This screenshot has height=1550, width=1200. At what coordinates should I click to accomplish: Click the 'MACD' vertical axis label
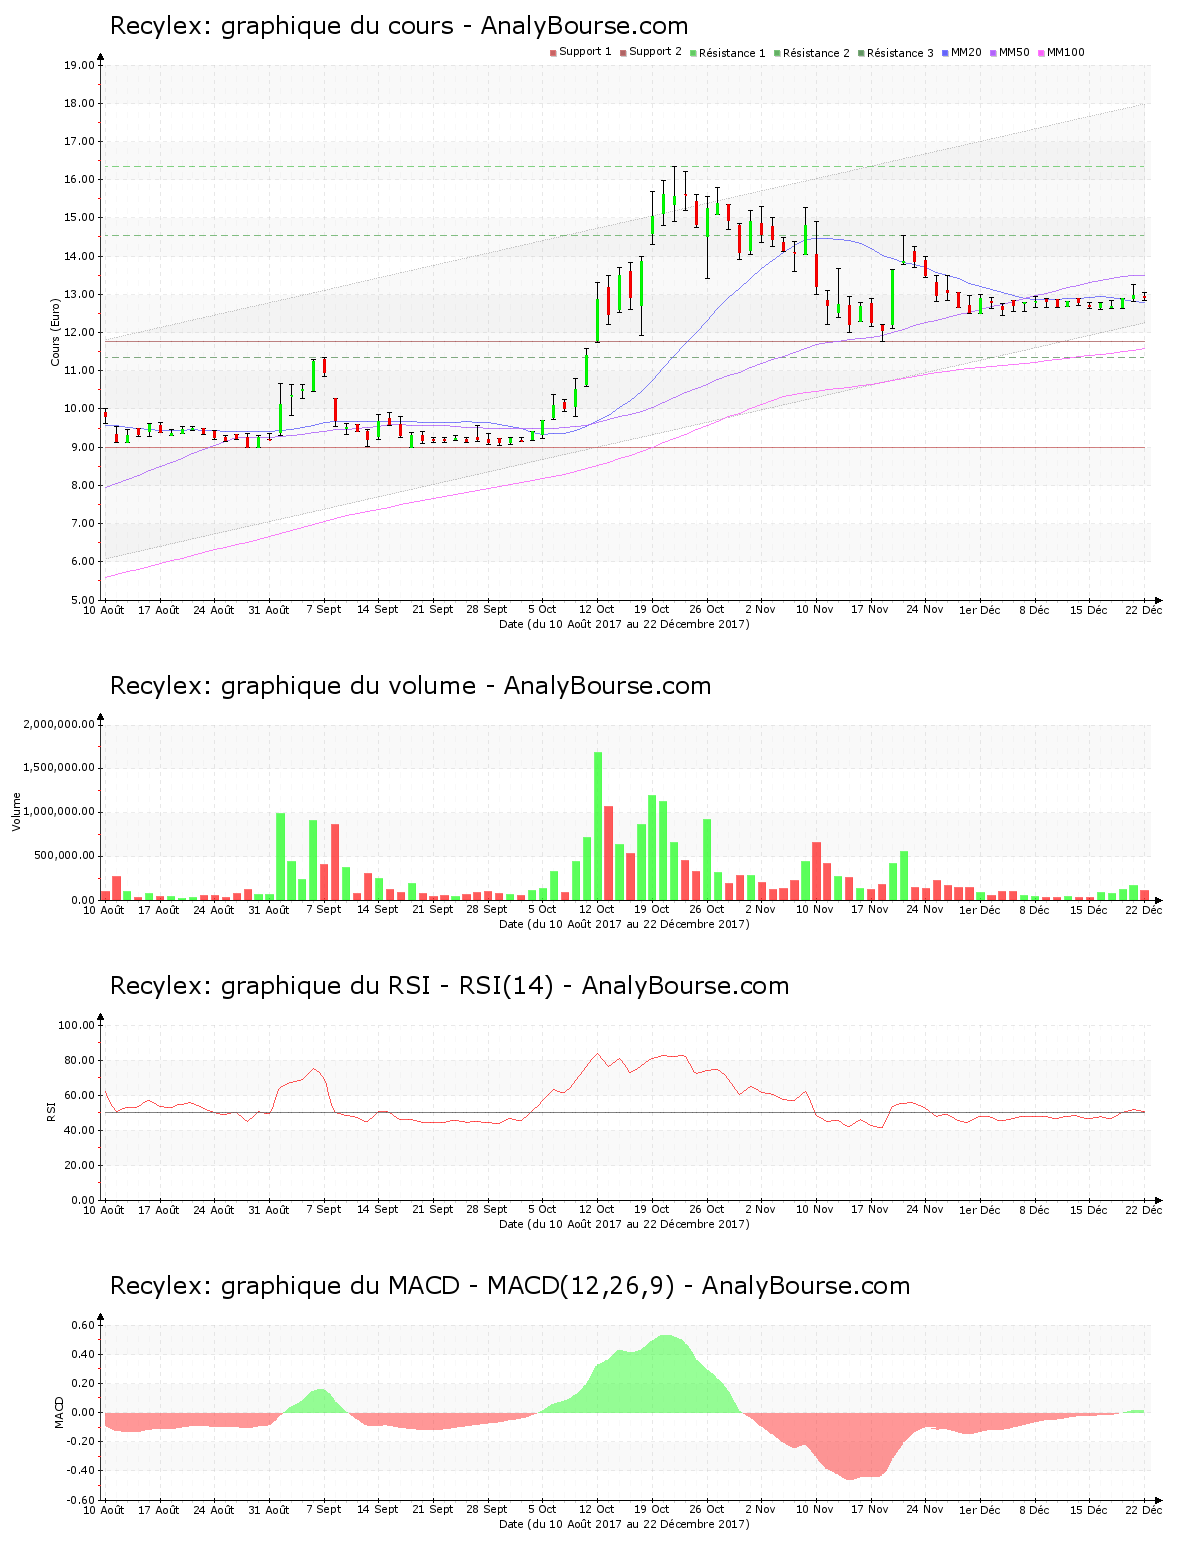coord(59,1412)
